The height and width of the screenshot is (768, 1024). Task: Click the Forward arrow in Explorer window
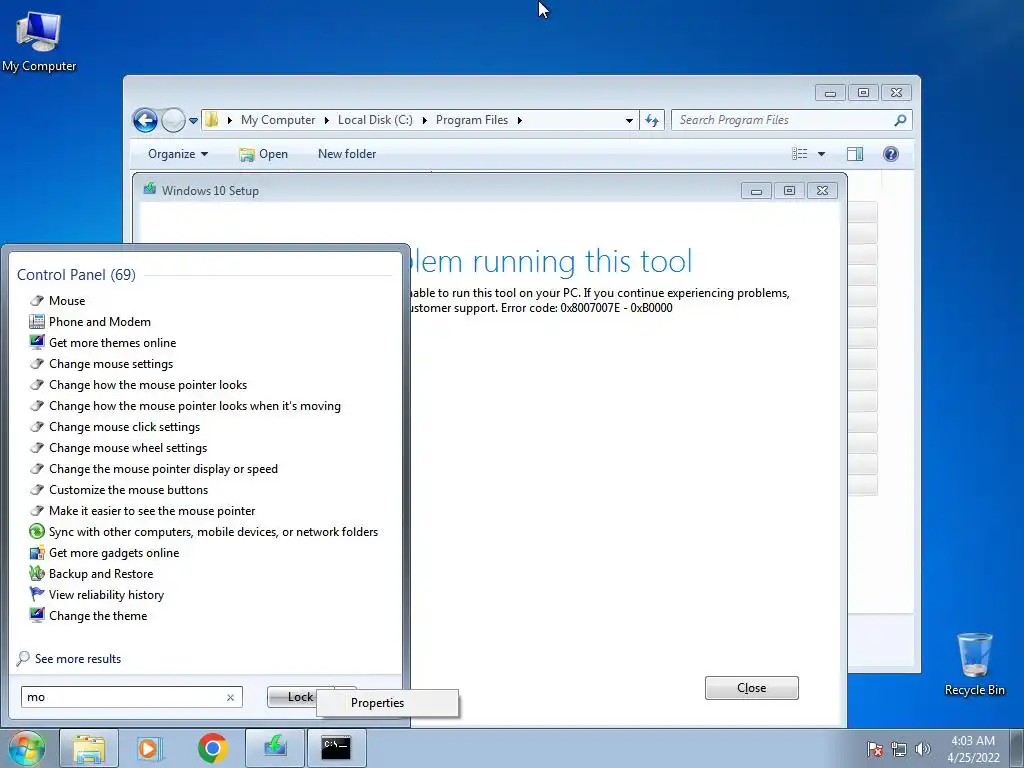pyautogui.click(x=173, y=120)
